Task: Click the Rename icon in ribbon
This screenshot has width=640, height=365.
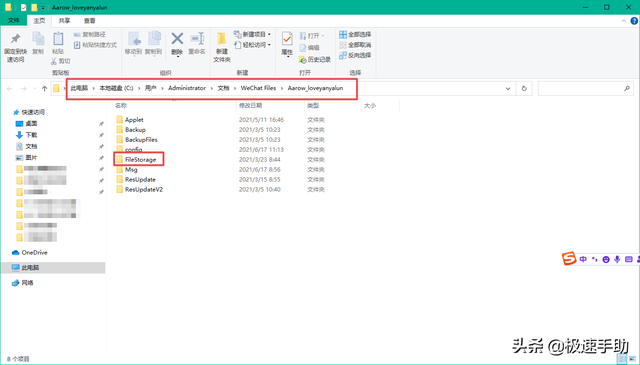Action: pos(197,38)
